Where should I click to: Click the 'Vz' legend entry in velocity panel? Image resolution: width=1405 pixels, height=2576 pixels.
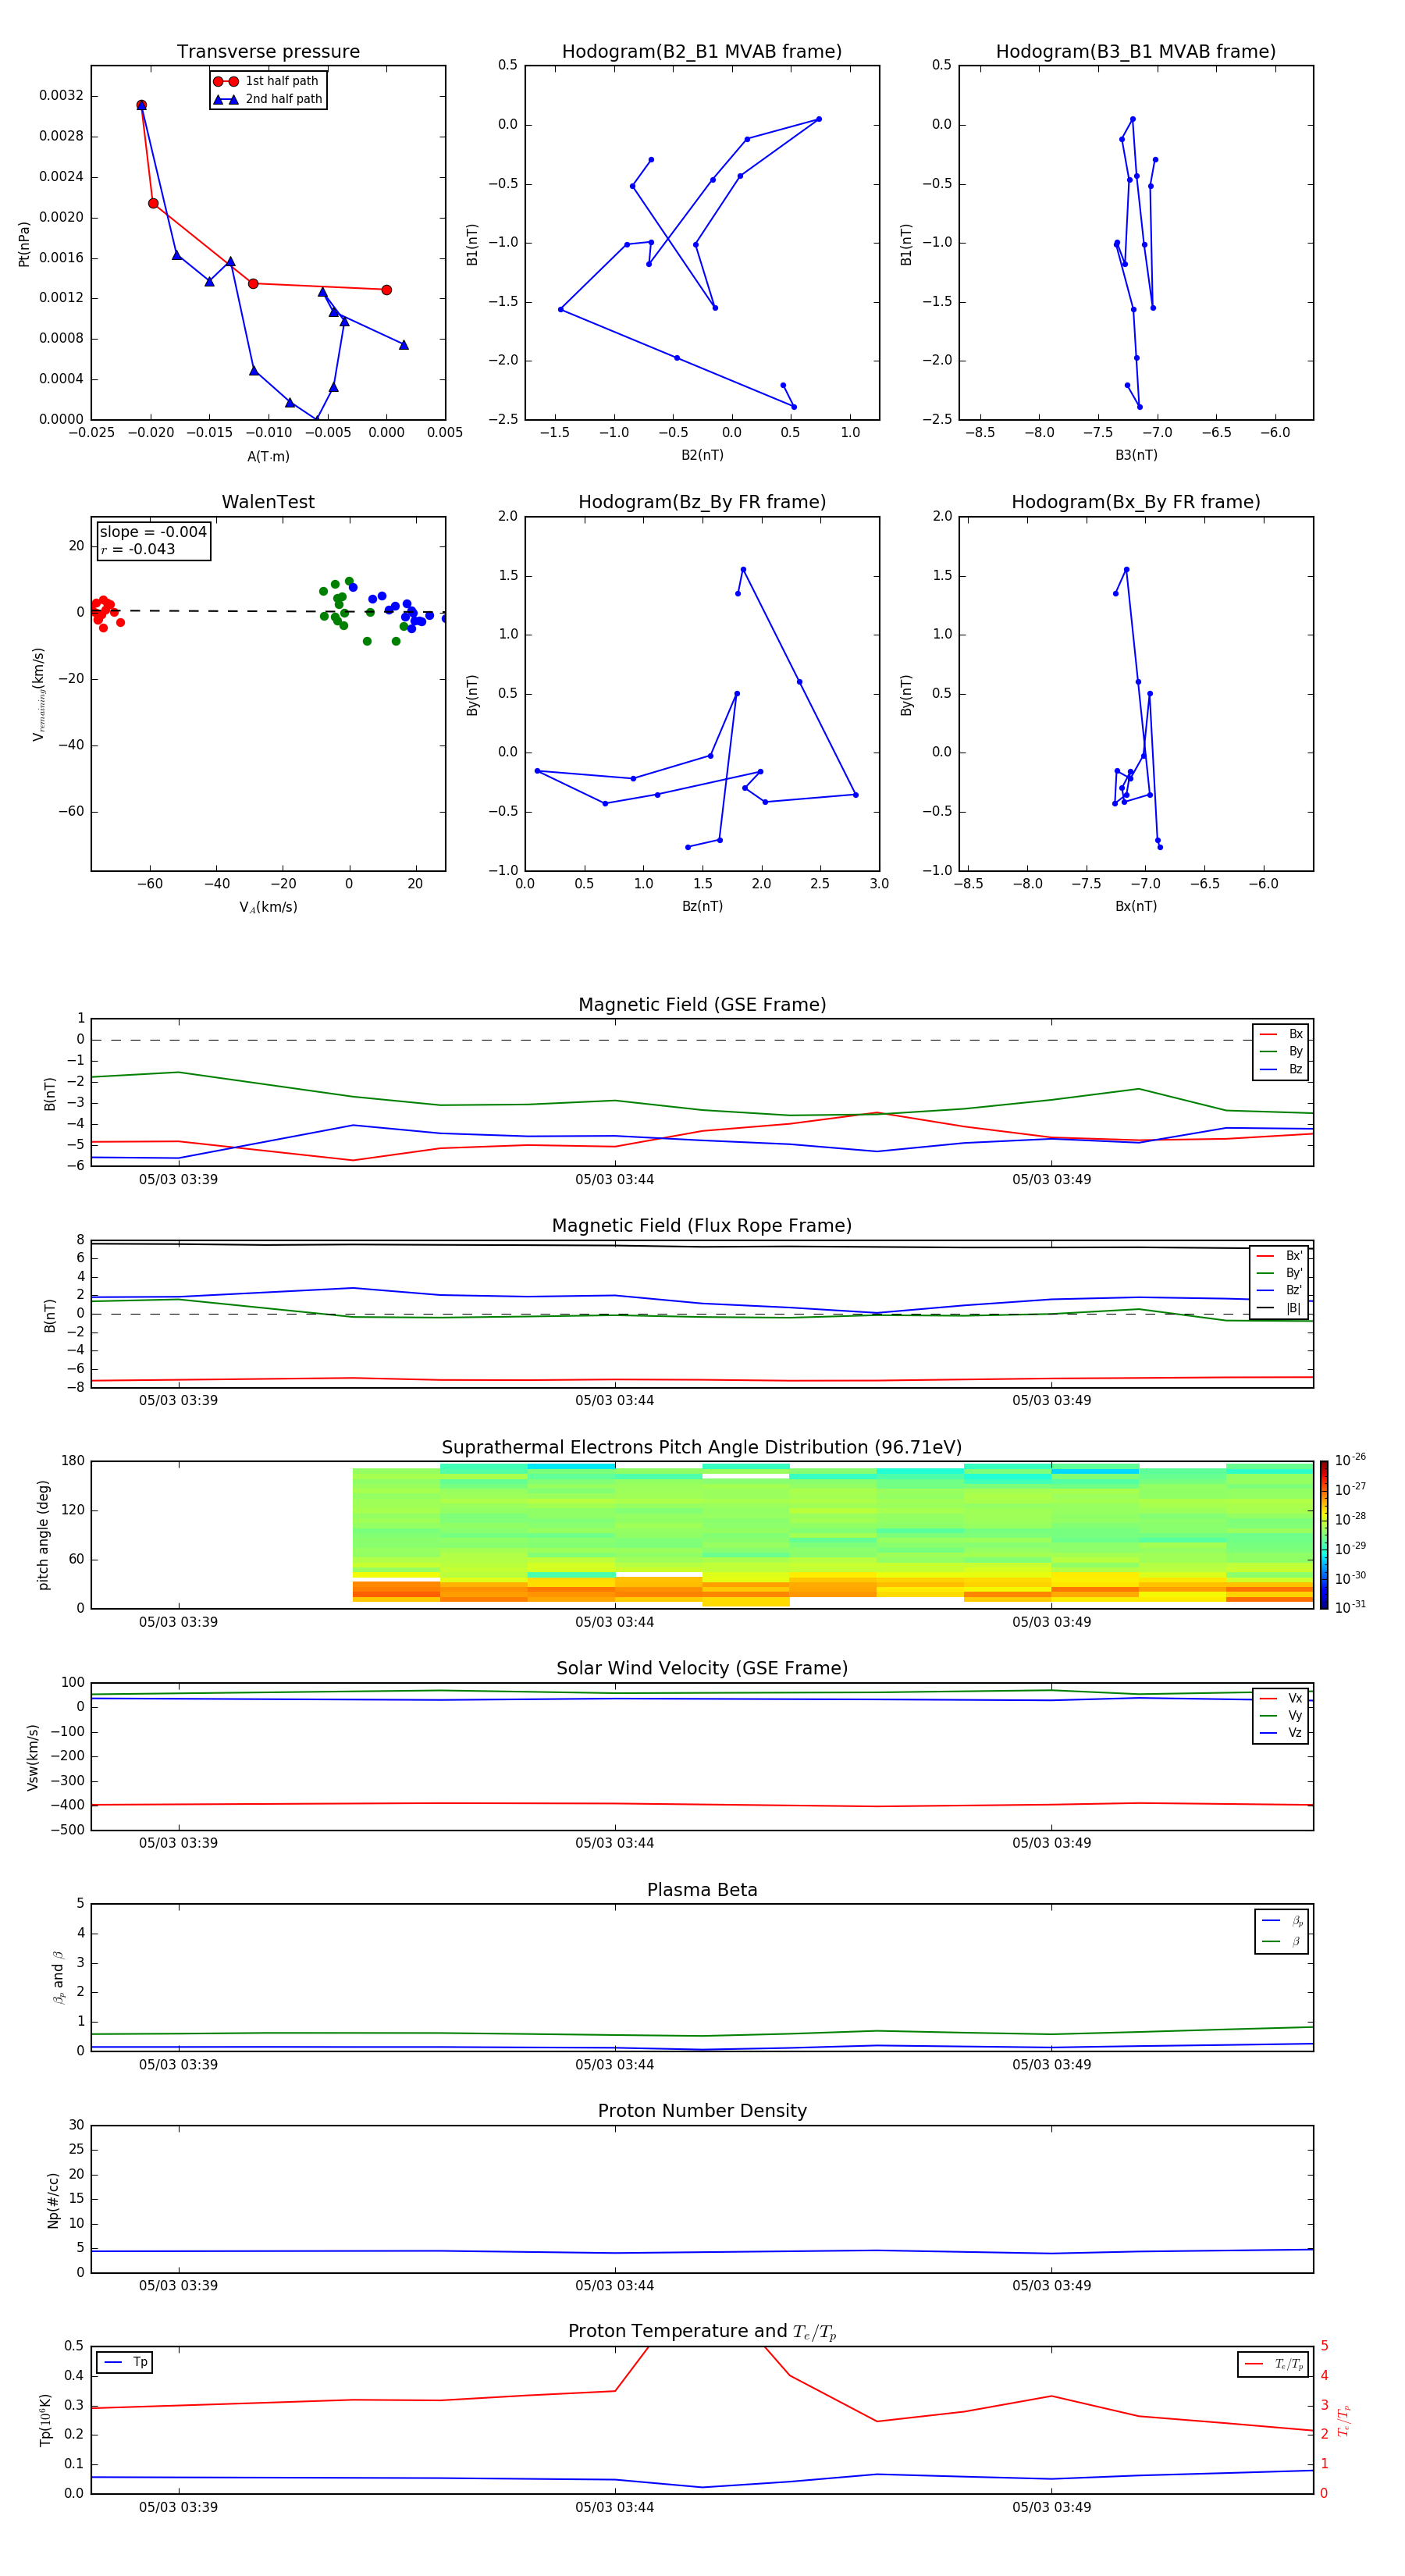pos(1281,1733)
